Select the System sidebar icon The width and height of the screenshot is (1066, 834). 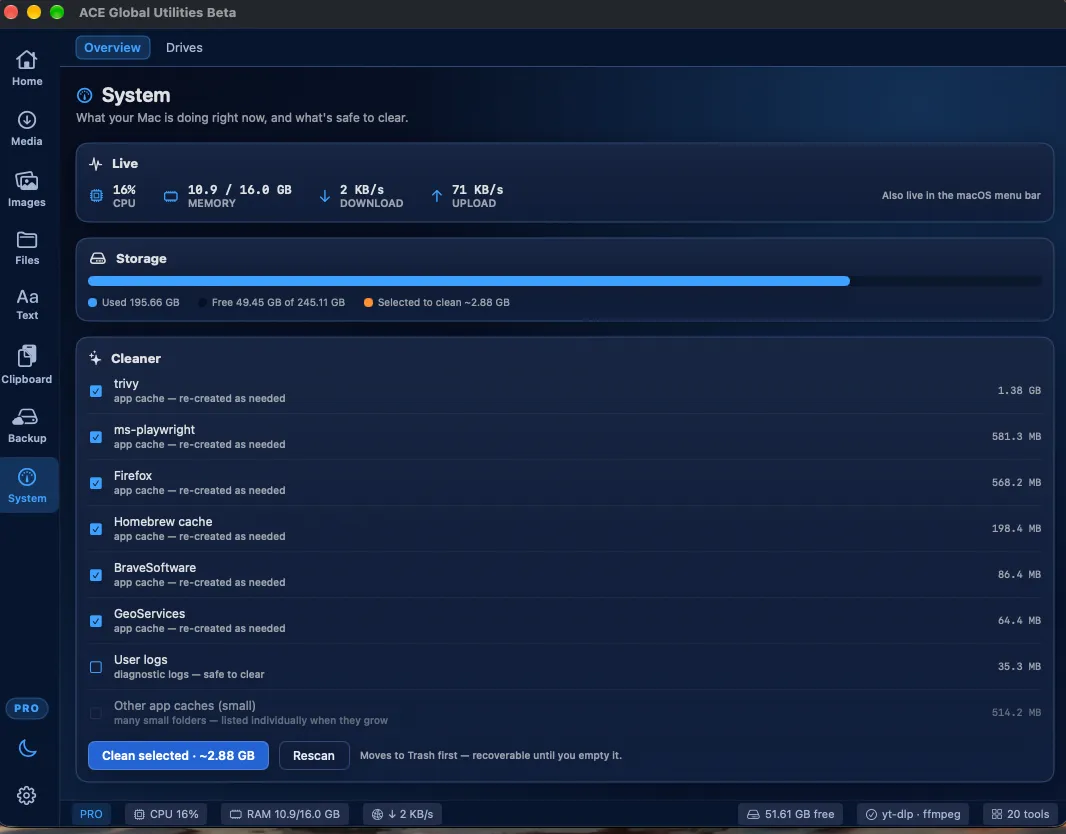tap(27, 485)
